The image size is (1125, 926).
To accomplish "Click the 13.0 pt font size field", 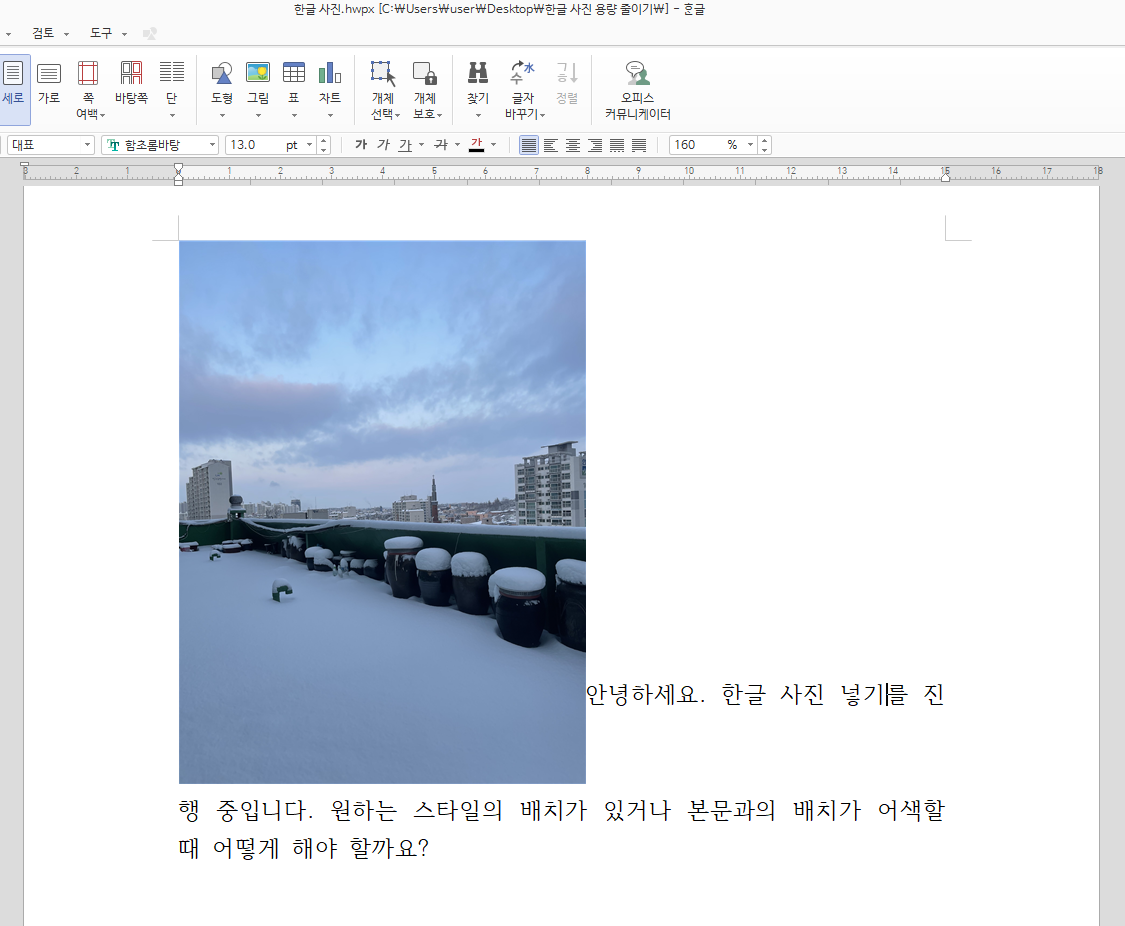I will tap(254, 145).
